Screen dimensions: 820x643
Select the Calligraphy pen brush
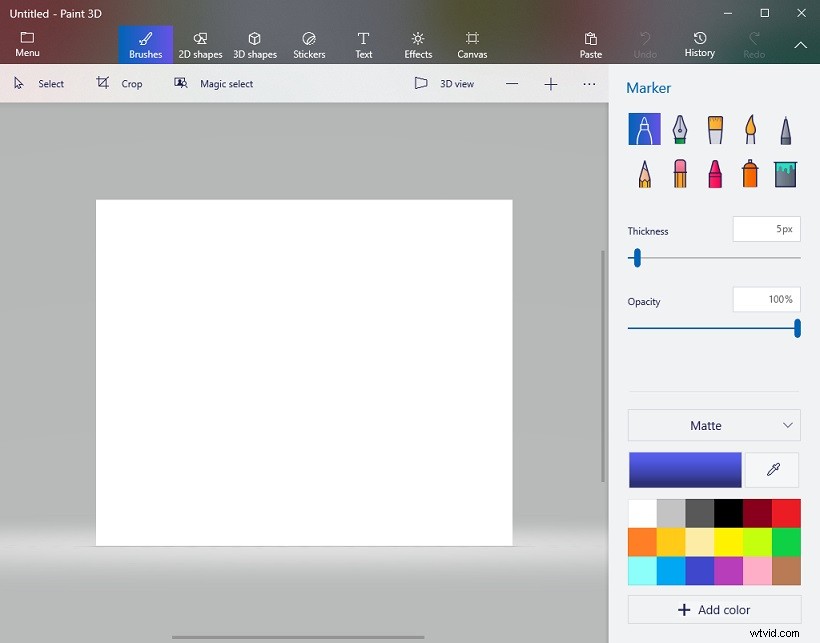click(679, 129)
